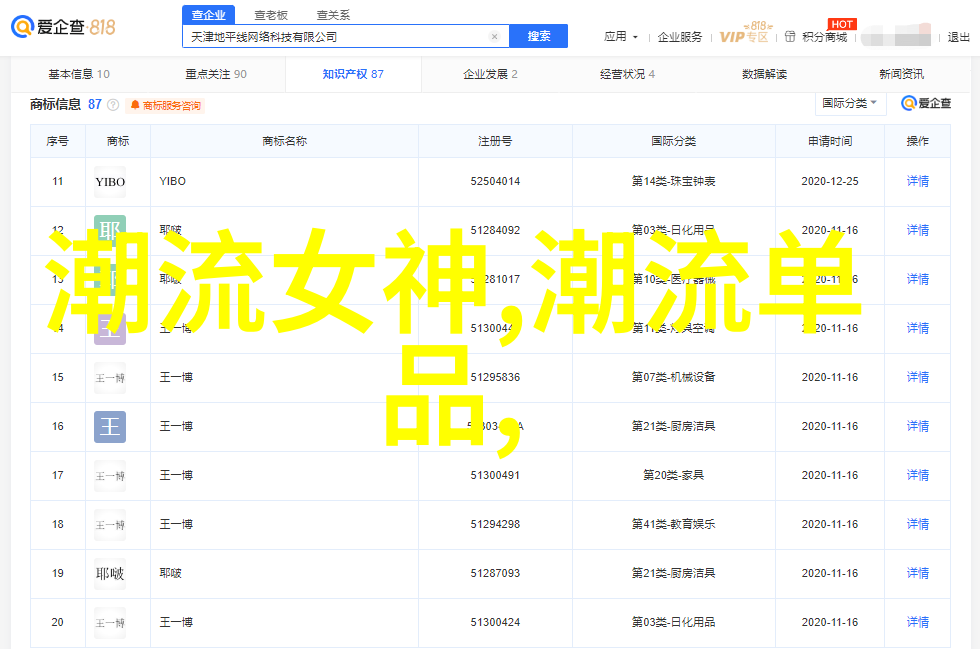Open 详情 for registration 51295836
980x649 pixels.
tap(918, 377)
